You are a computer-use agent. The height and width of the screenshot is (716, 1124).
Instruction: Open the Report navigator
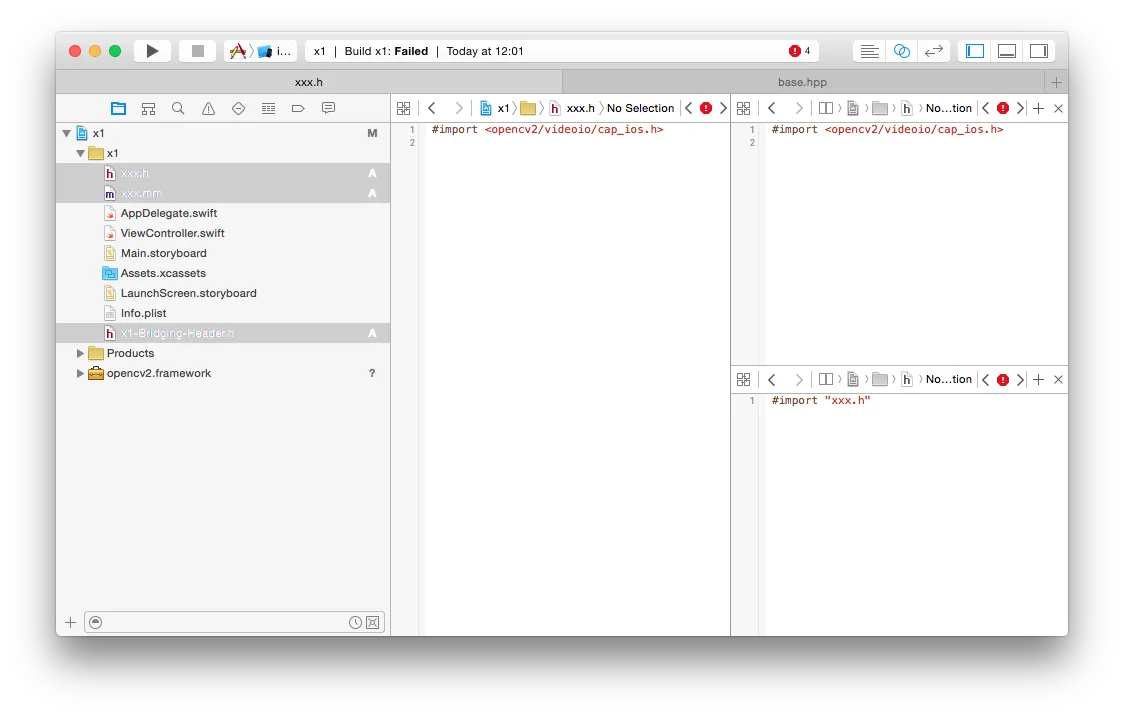pyautogui.click(x=328, y=108)
